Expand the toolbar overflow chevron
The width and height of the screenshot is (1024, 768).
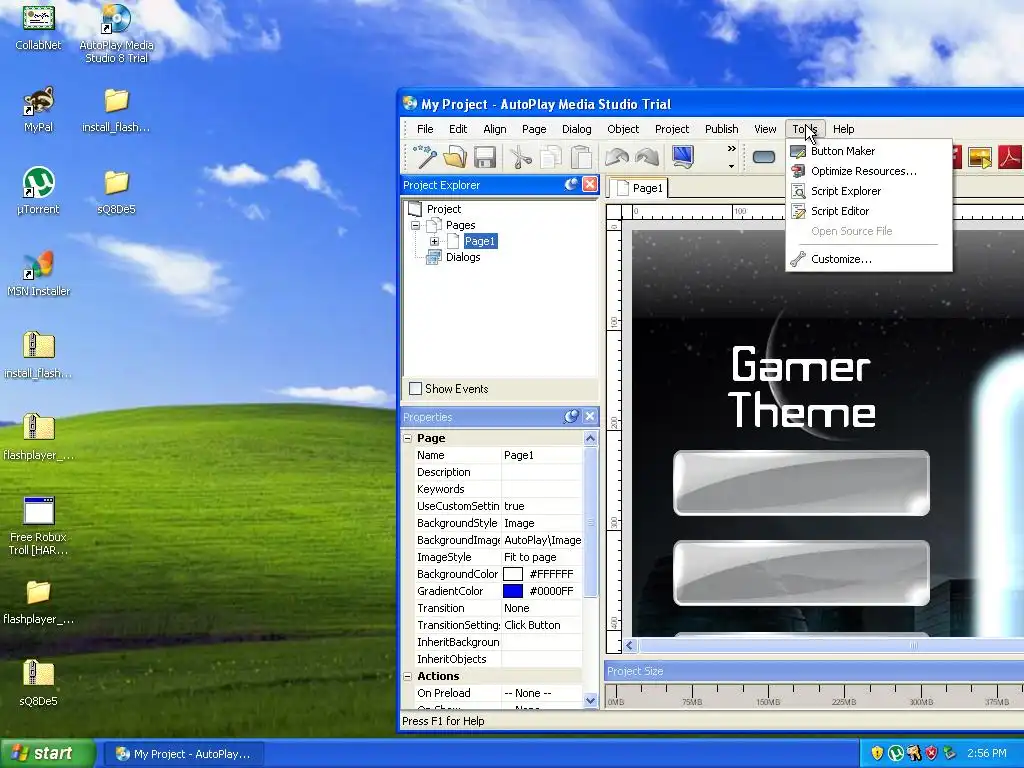coord(731,149)
